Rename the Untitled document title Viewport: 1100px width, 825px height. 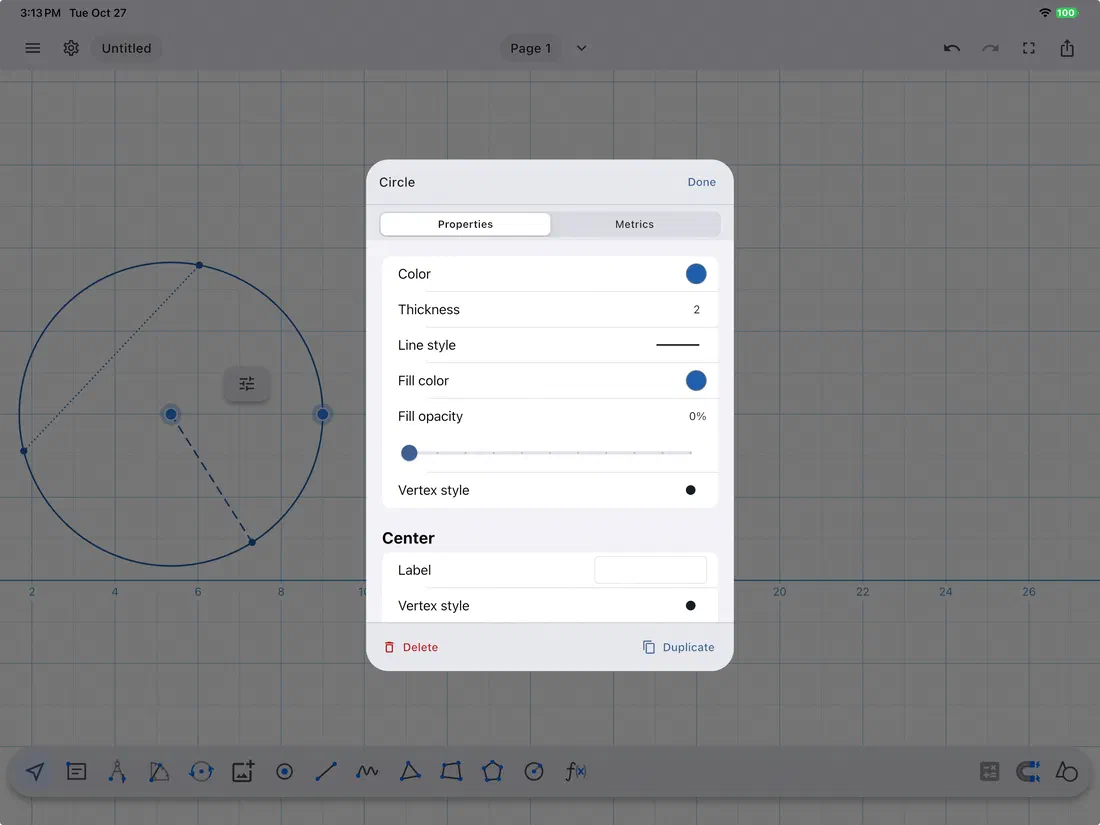(126, 48)
